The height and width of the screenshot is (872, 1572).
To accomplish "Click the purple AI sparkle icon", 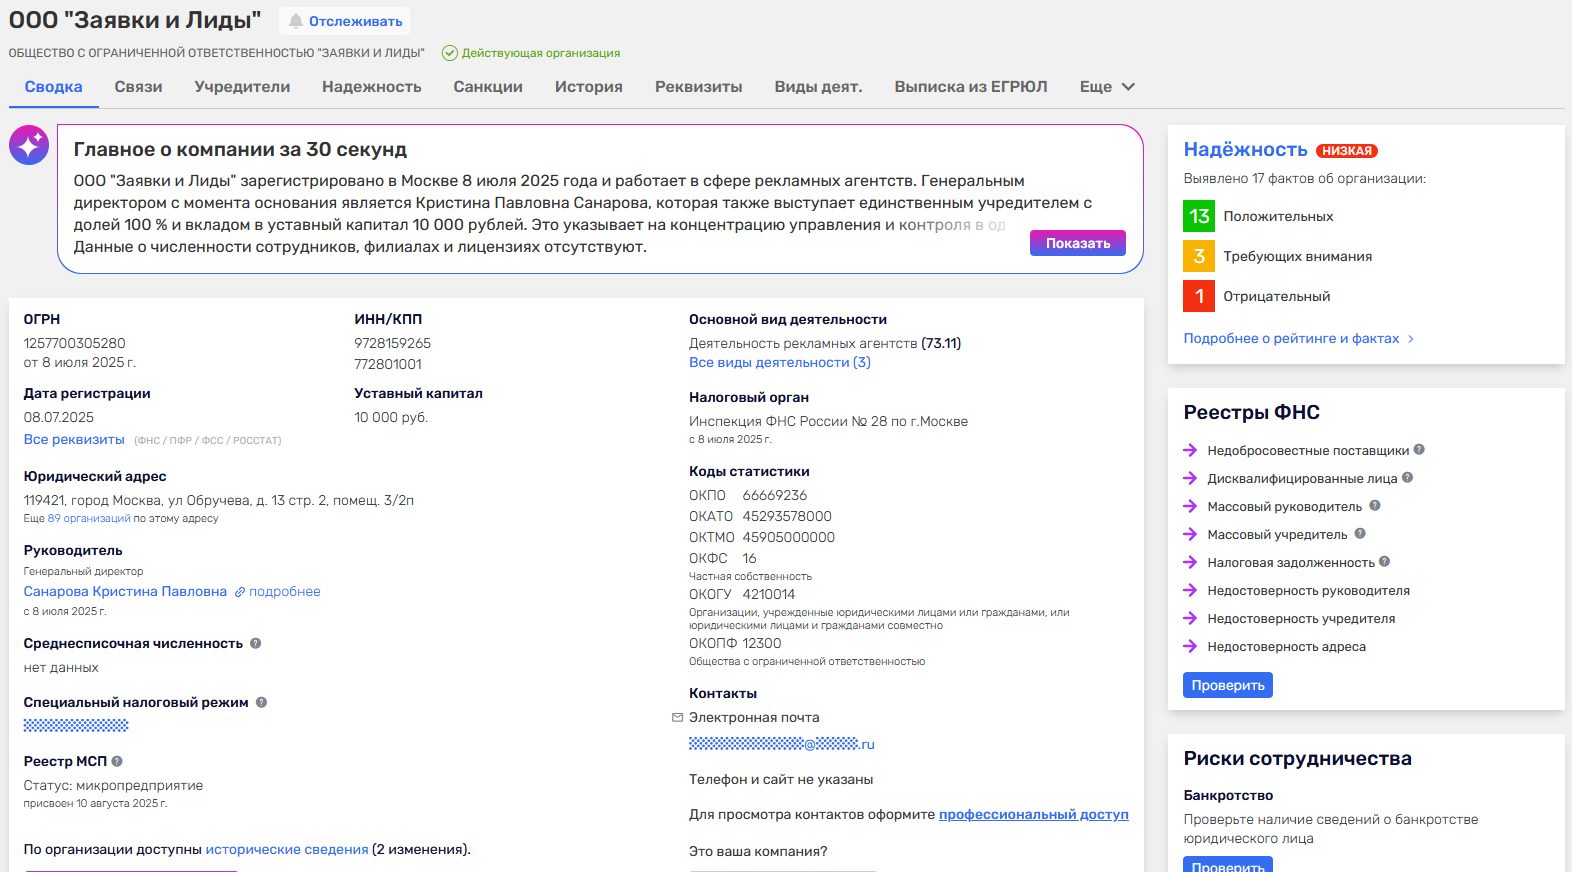I will click(29, 146).
